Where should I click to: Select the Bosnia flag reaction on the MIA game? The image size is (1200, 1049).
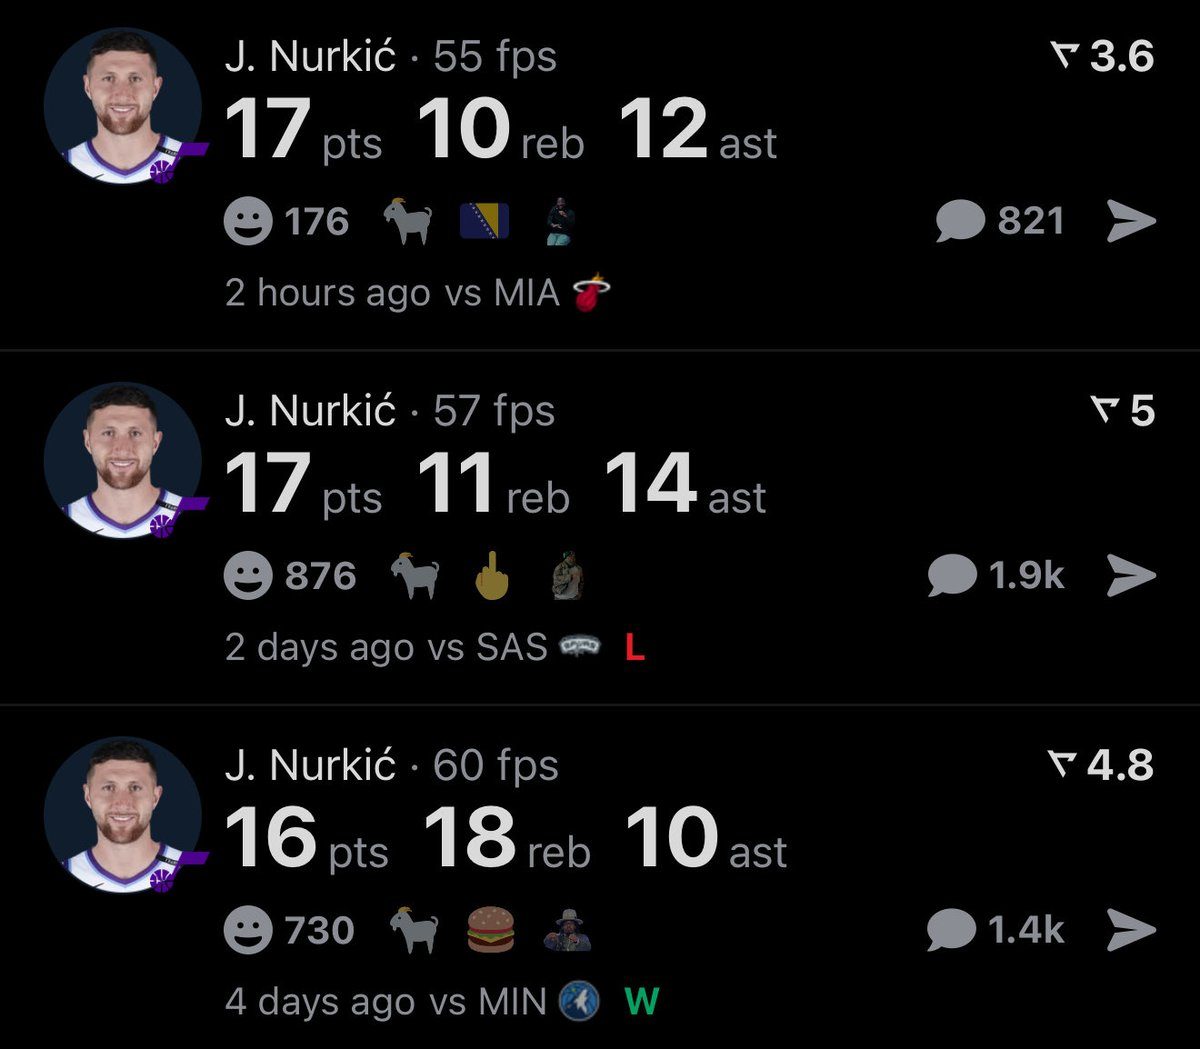tap(484, 221)
